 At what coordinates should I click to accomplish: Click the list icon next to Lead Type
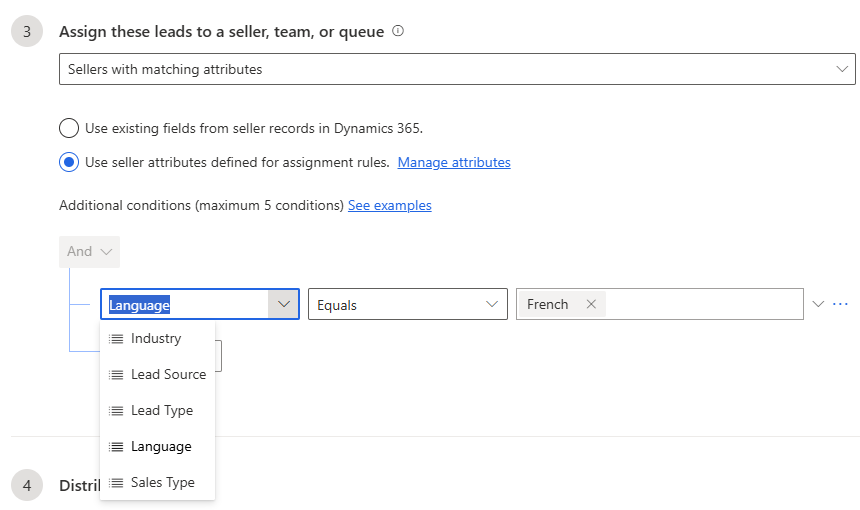(116, 411)
